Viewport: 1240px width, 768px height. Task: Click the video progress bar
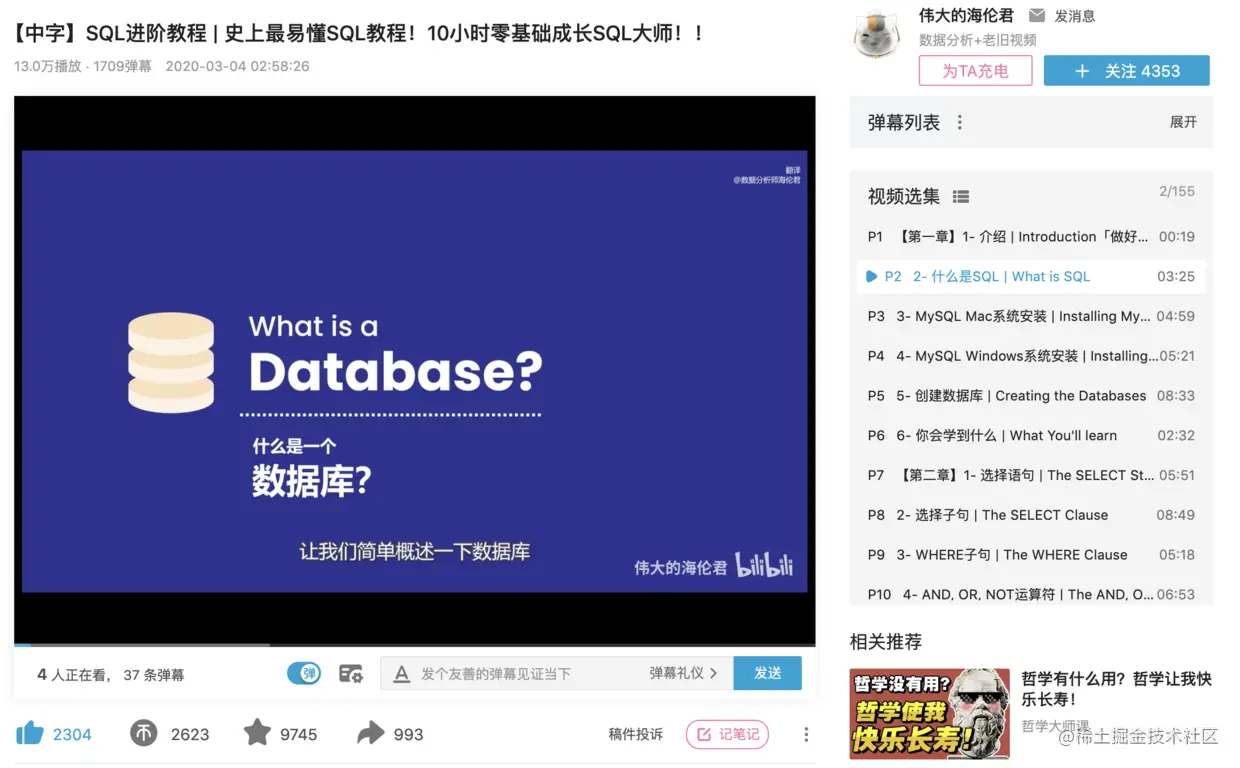(x=414, y=645)
